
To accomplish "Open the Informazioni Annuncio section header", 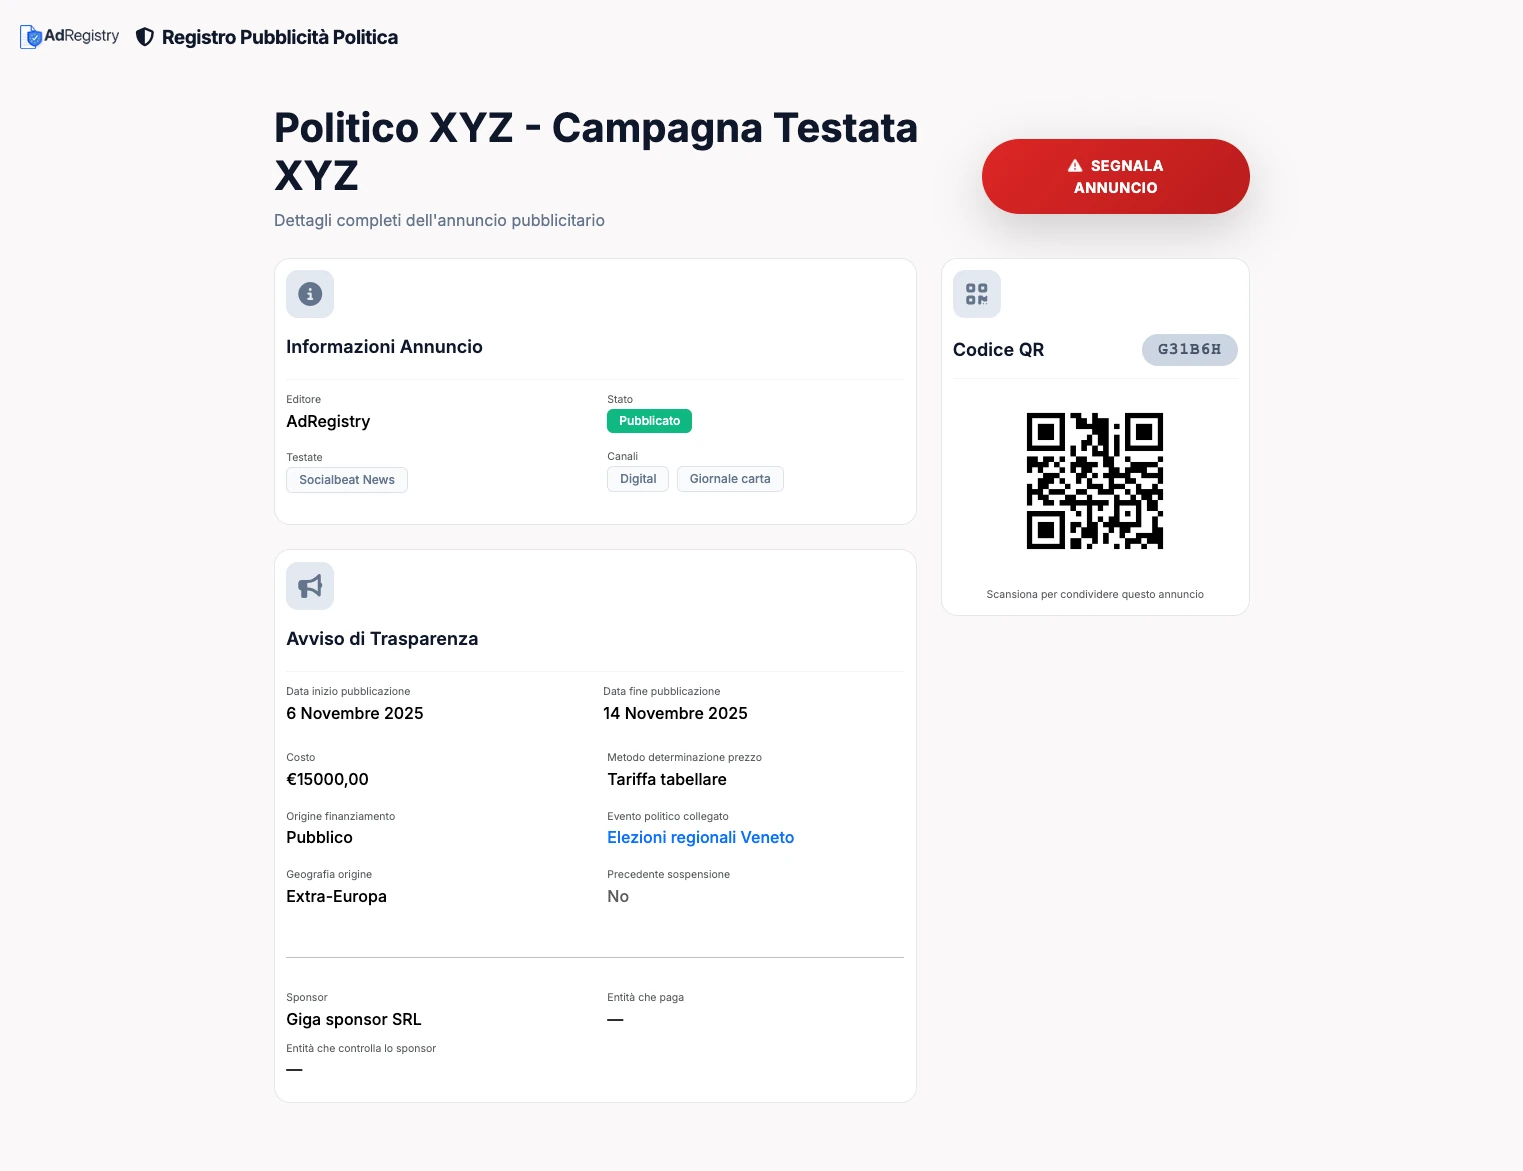I will [x=384, y=347].
